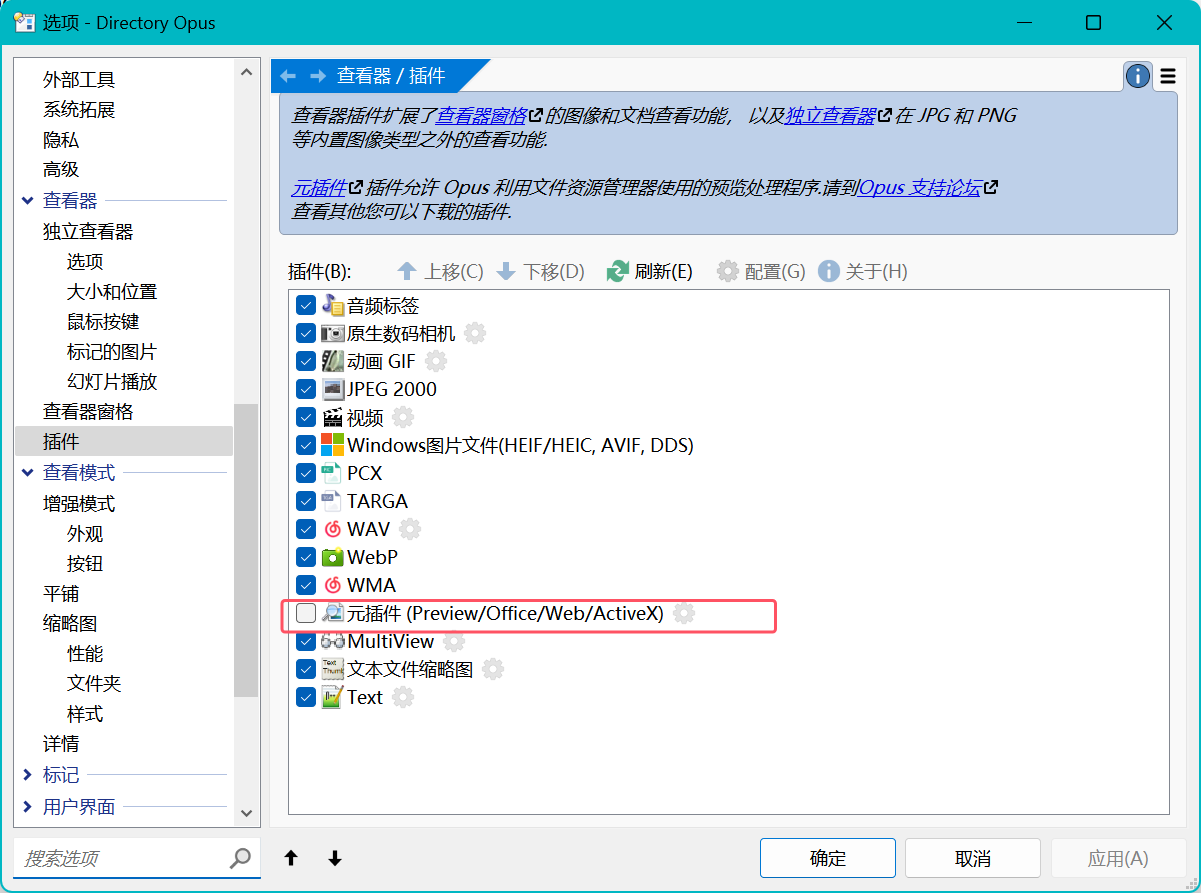Open the 元插件 hyperlink in the description
The image size is (1201, 893).
[x=319, y=188]
